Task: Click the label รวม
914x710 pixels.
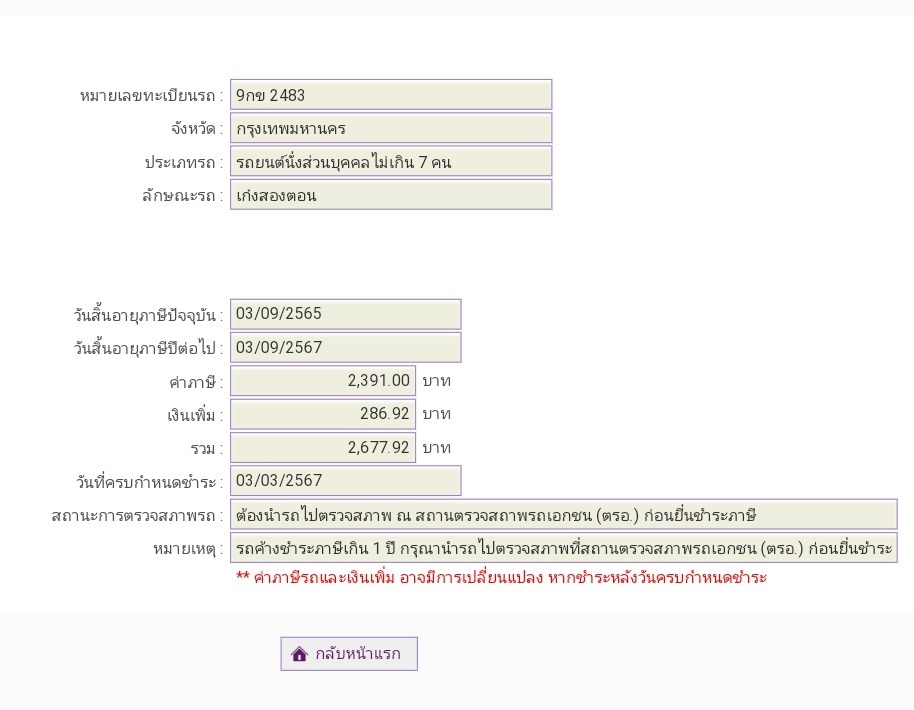Action: point(206,449)
